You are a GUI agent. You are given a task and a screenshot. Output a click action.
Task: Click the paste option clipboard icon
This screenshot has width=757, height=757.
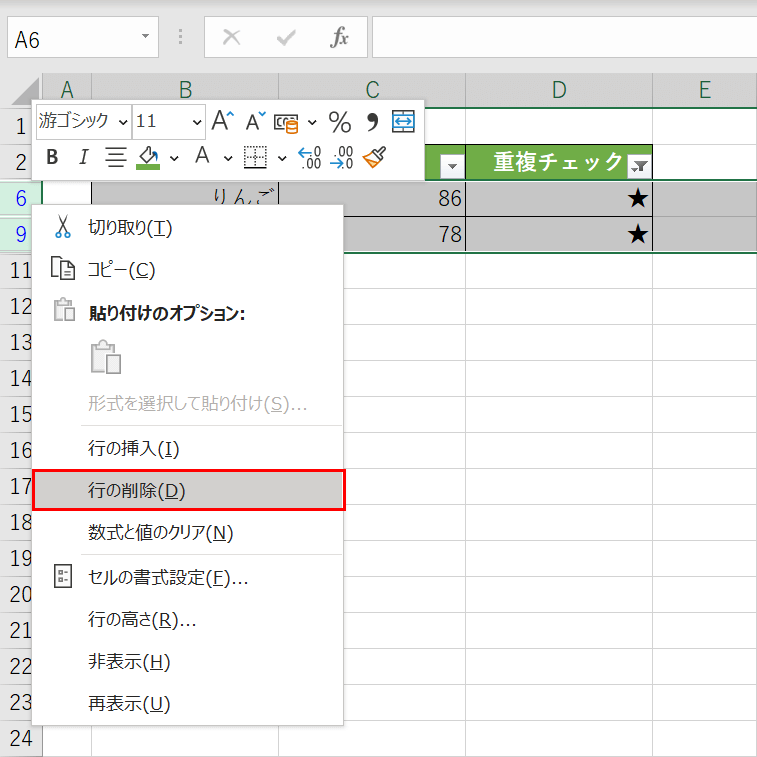point(106,357)
